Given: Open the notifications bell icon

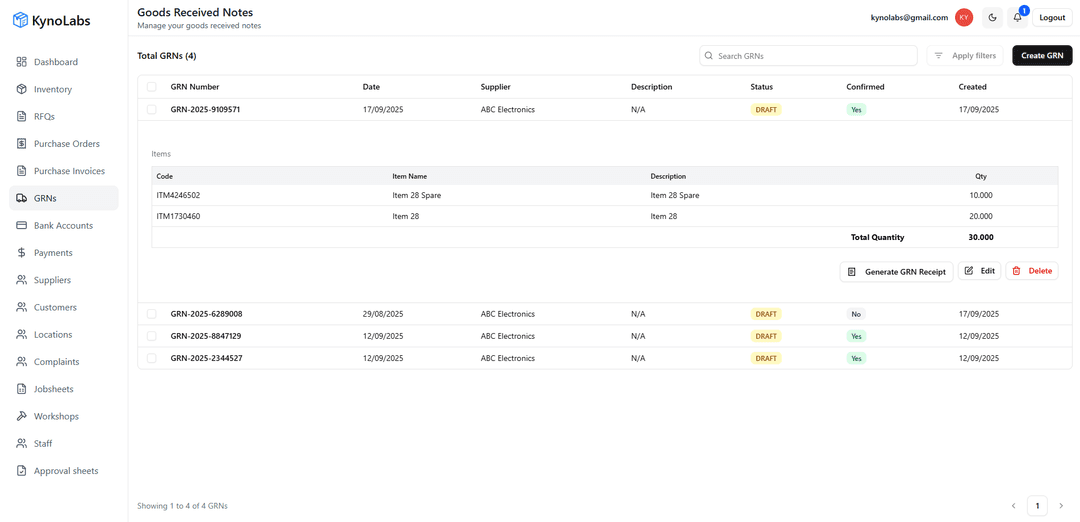Looking at the screenshot, I should [x=1018, y=17].
